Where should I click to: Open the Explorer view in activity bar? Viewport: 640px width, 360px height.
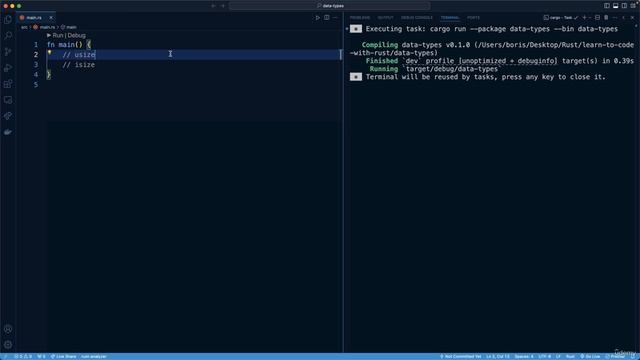click(8, 20)
